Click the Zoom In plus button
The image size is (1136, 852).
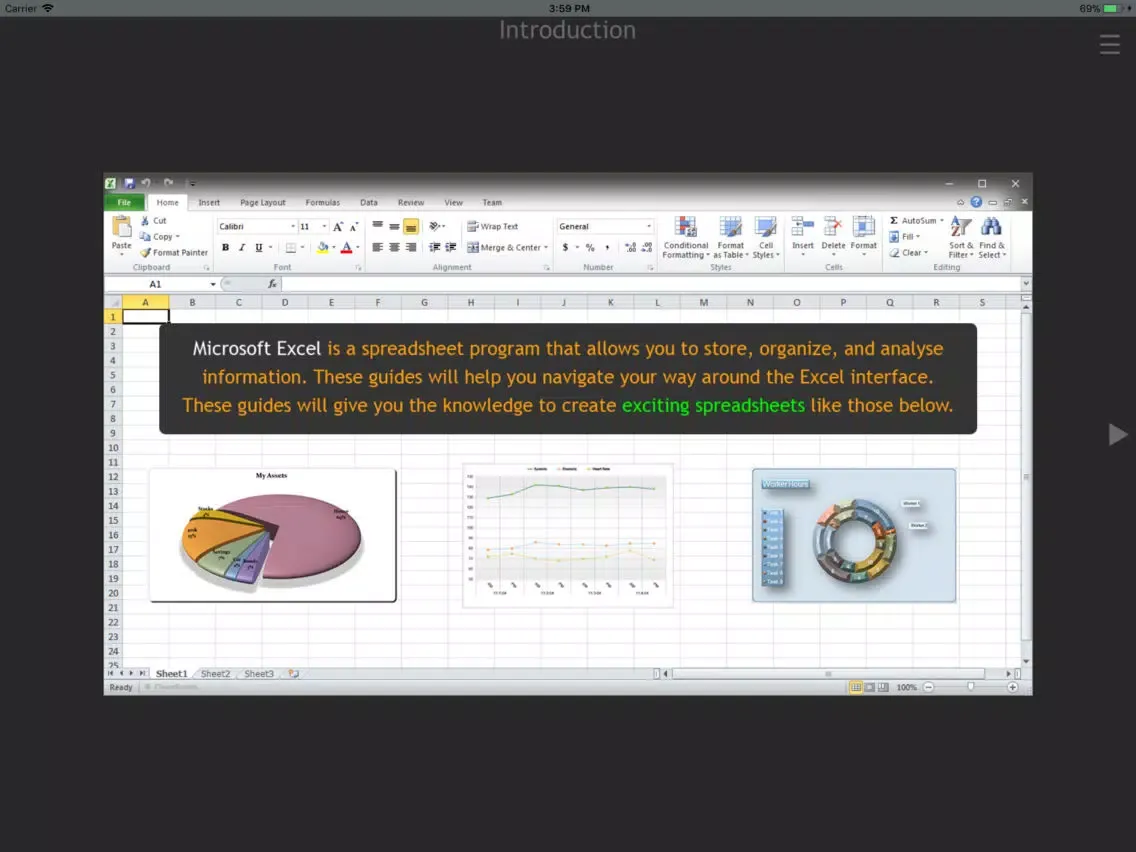pyautogui.click(x=1012, y=687)
